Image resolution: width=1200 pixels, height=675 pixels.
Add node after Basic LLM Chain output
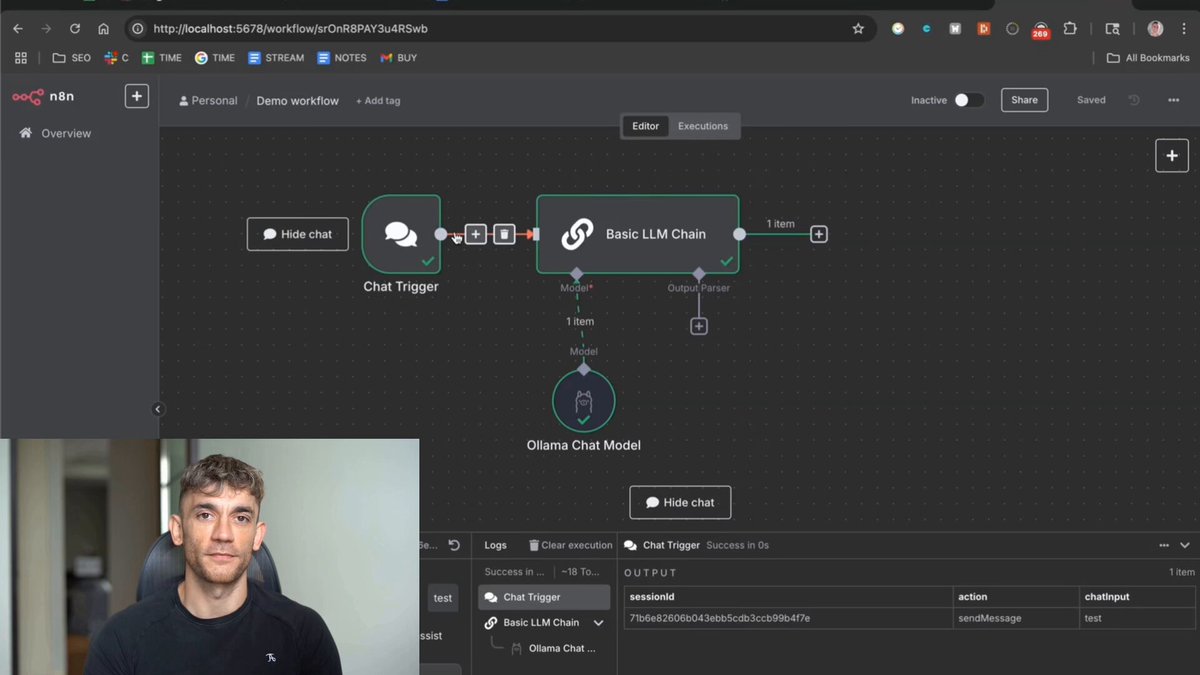[819, 234]
